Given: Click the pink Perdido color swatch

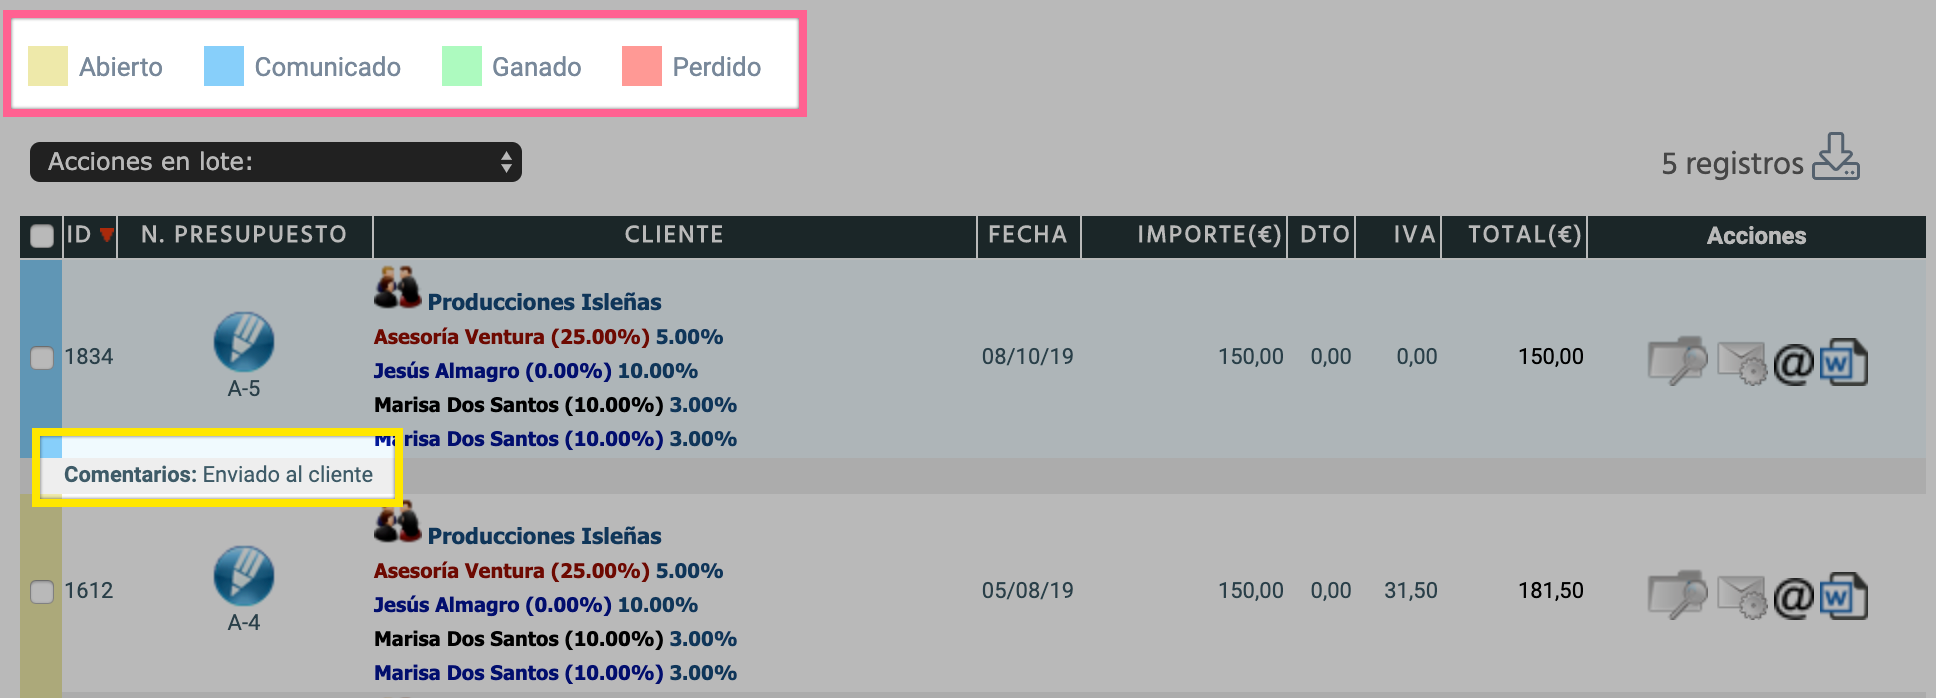Looking at the screenshot, I should 642,66.
